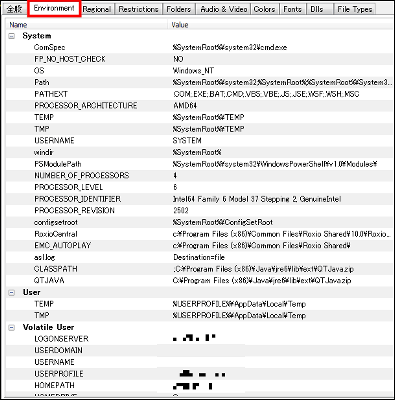Select the PSModulePath row
Screen dimensions: 395x400
(199, 164)
